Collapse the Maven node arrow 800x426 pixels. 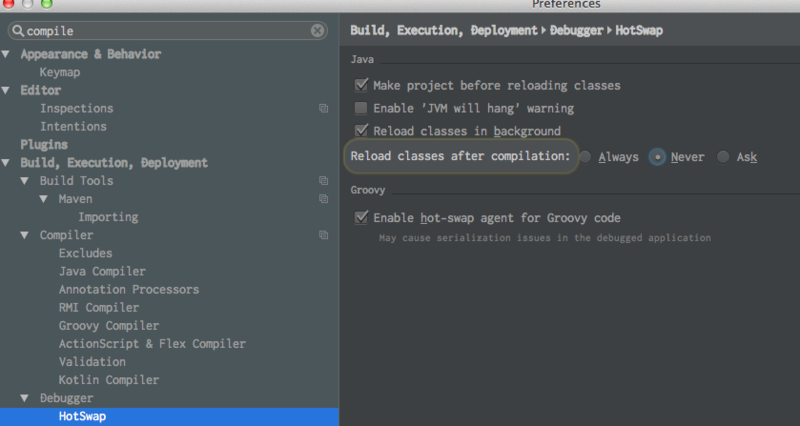43,198
